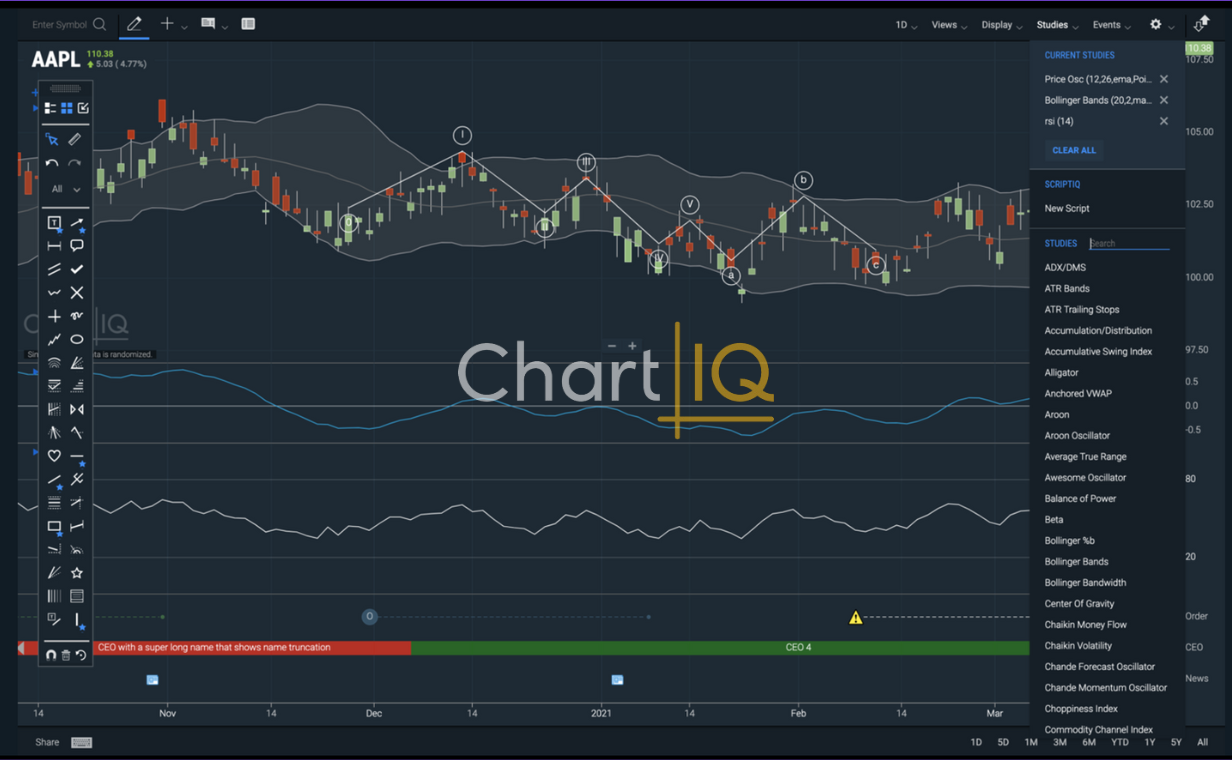Image resolution: width=1232 pixels, height=760 pixels.
Task: Click zoom out minus on chart
Action: pos(612,346)
